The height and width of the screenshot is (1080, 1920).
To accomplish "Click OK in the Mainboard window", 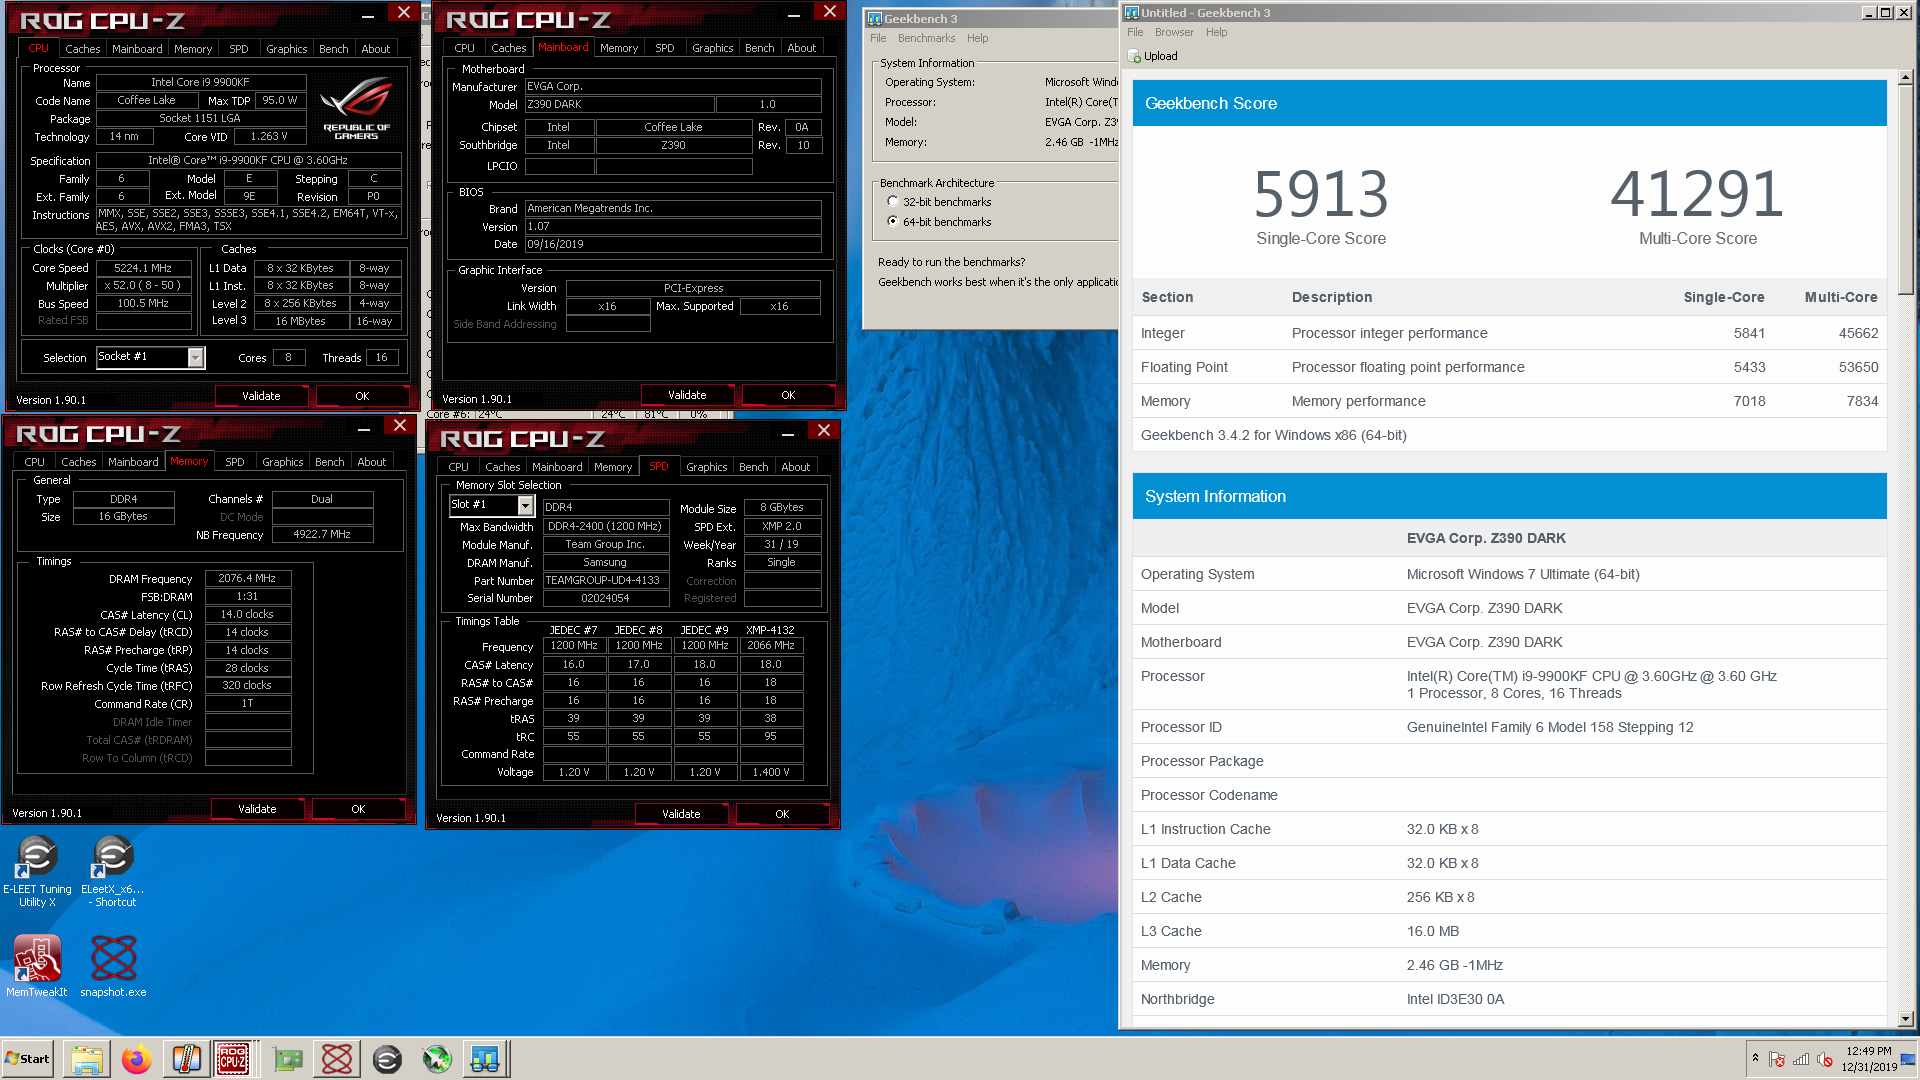I will click(x=788, y=395).
